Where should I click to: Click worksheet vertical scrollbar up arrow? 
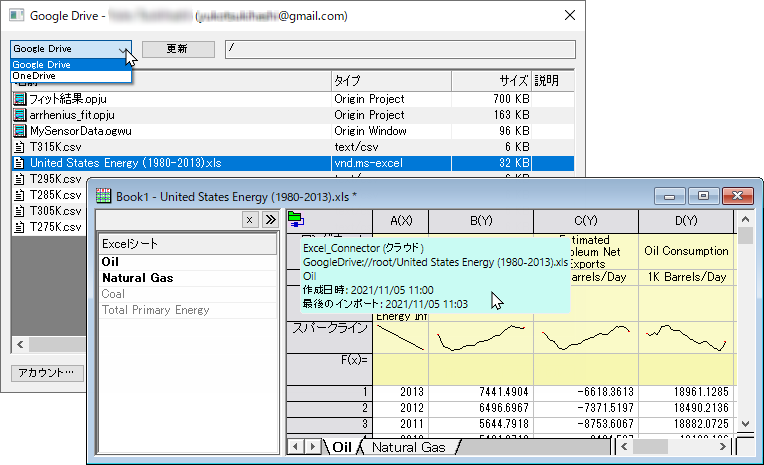pyautogui.click(x=745, y=220)
